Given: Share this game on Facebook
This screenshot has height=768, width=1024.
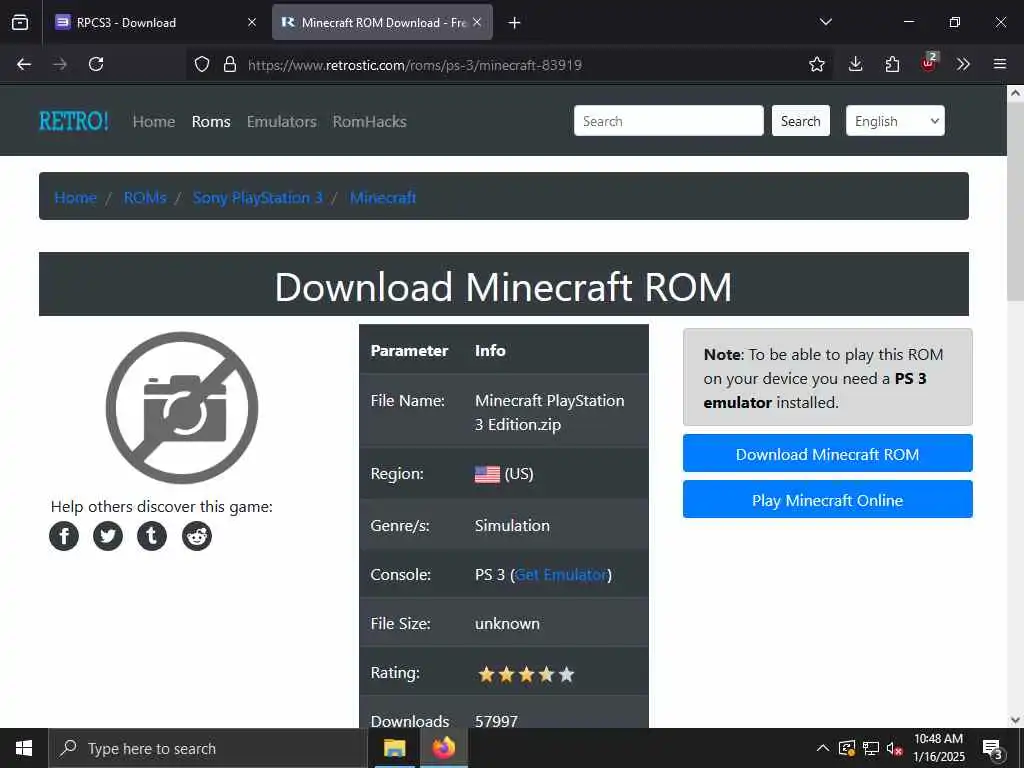Looking at the screenshot, I should point(64,536).
